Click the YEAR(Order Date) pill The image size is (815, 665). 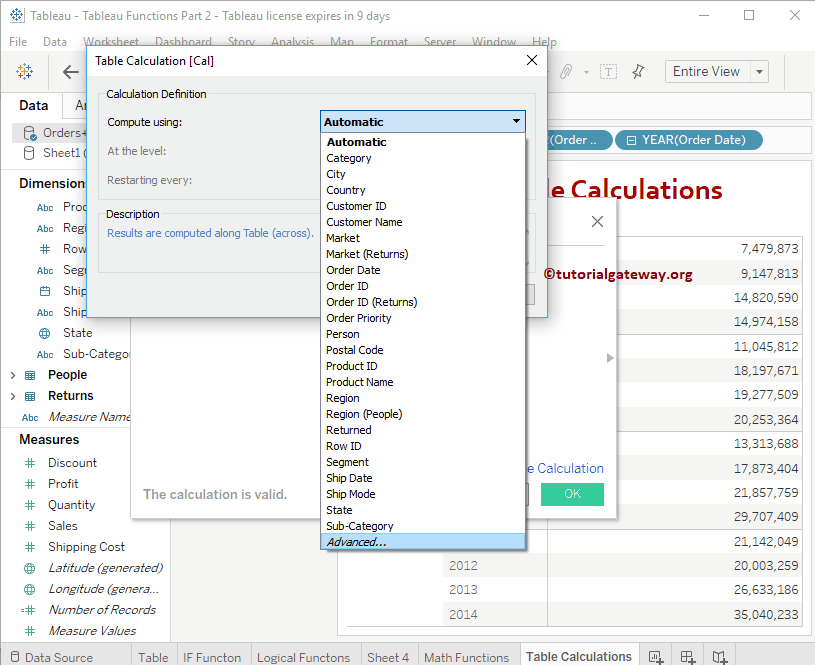point(688,140)
